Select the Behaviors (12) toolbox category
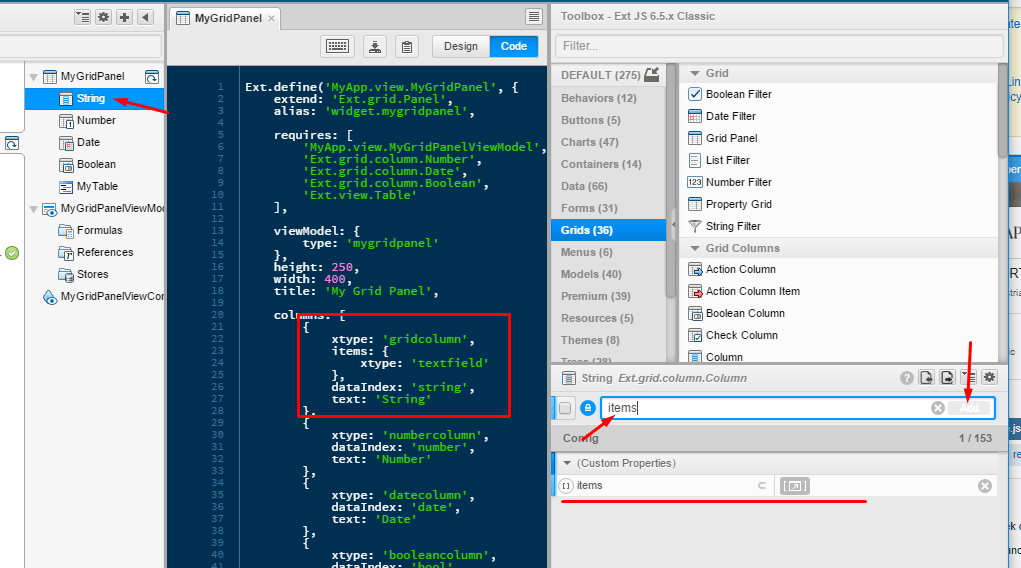Viewport: 1021px width, 568px height. 608,98
